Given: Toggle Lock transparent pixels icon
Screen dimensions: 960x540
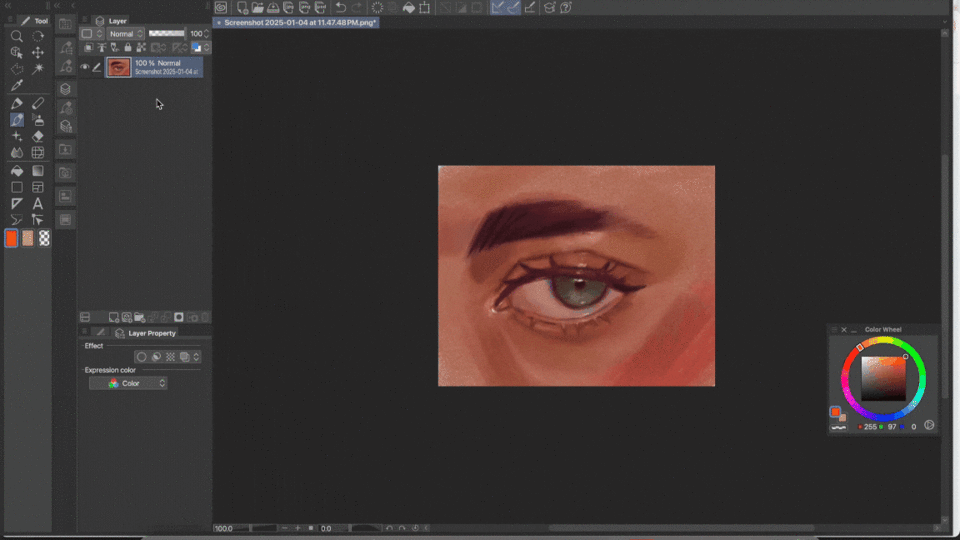Looking at the screenshot, I should (x=141, y=47).
